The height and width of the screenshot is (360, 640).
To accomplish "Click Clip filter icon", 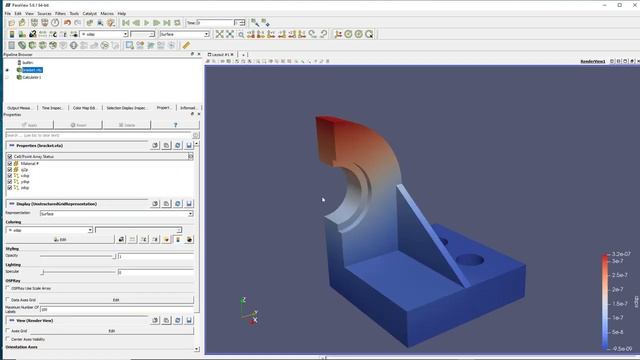I will [x=32, y=45].
